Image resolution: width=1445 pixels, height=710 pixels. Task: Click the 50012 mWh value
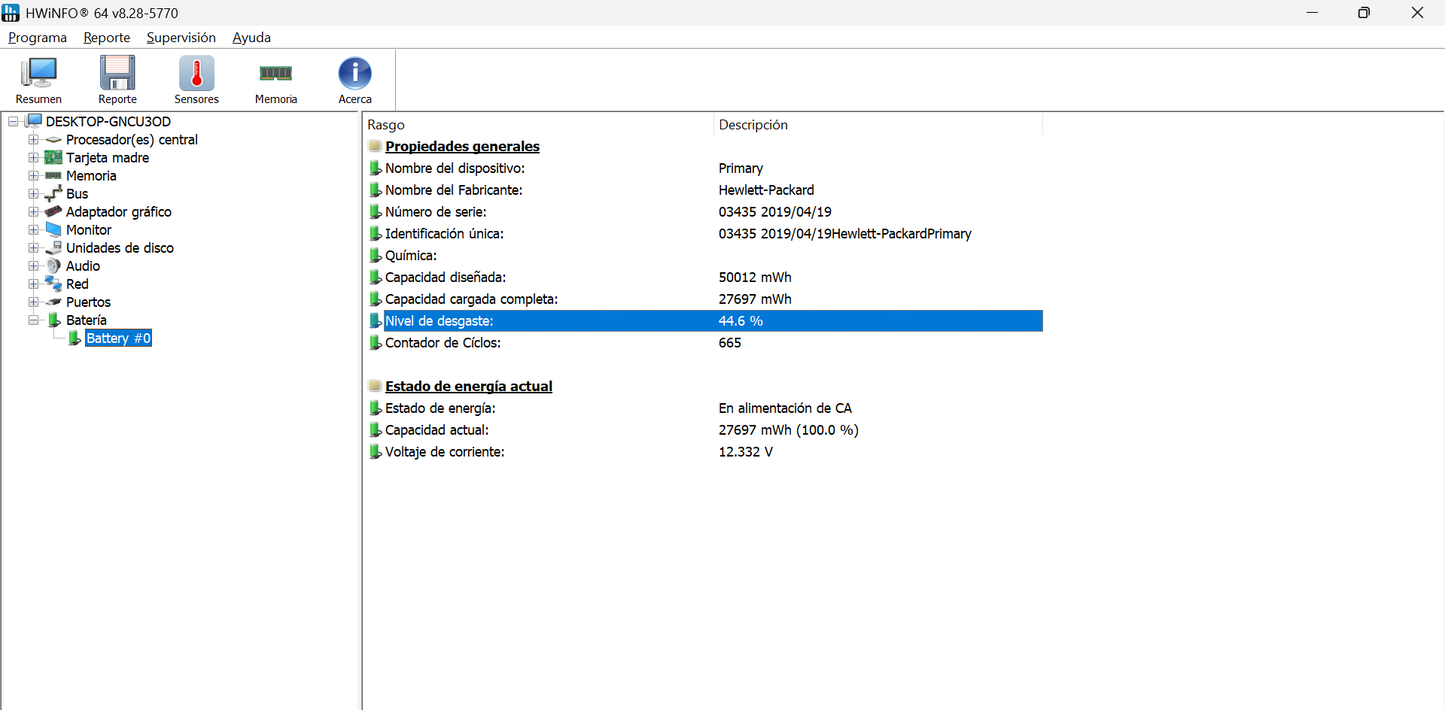(755, 277)
